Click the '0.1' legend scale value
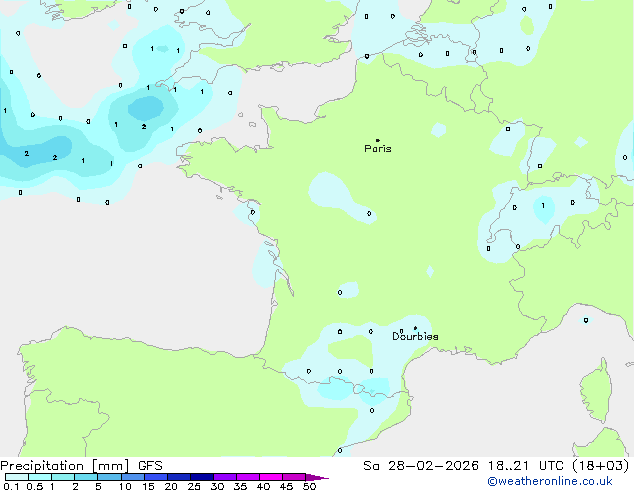 (x=11, y=486)
